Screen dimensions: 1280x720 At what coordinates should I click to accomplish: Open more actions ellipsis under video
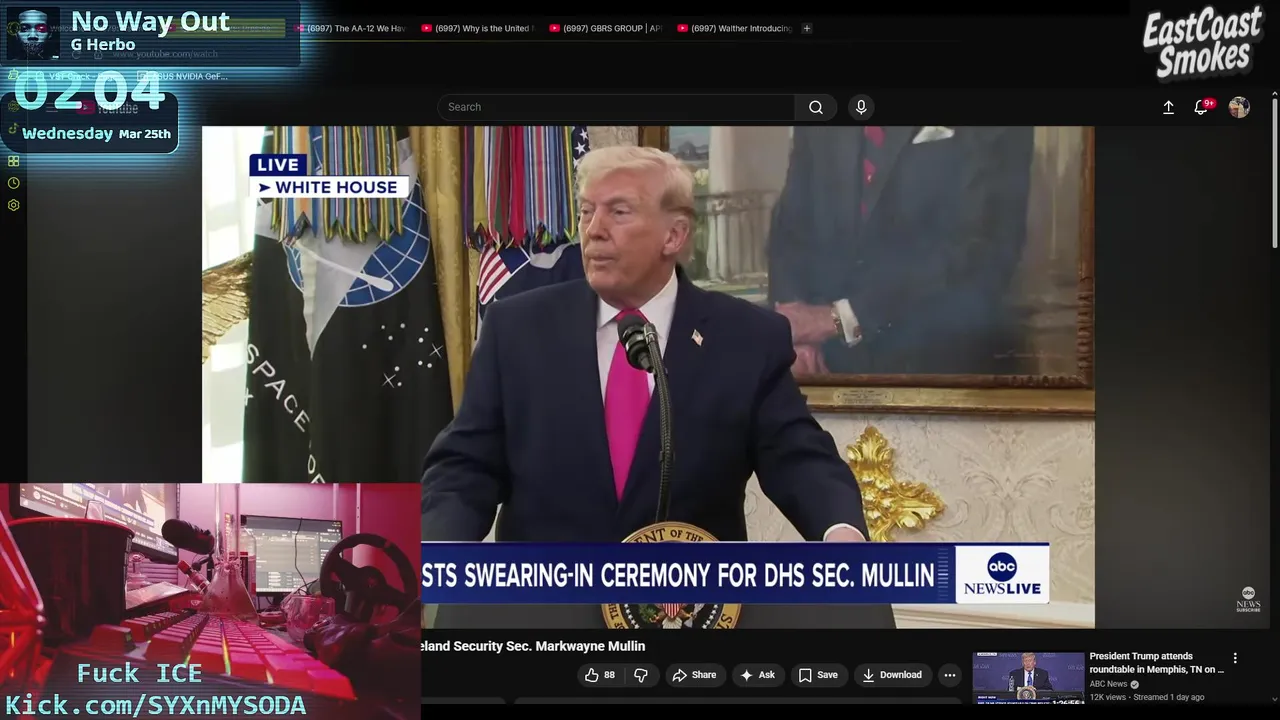[949, 675]
